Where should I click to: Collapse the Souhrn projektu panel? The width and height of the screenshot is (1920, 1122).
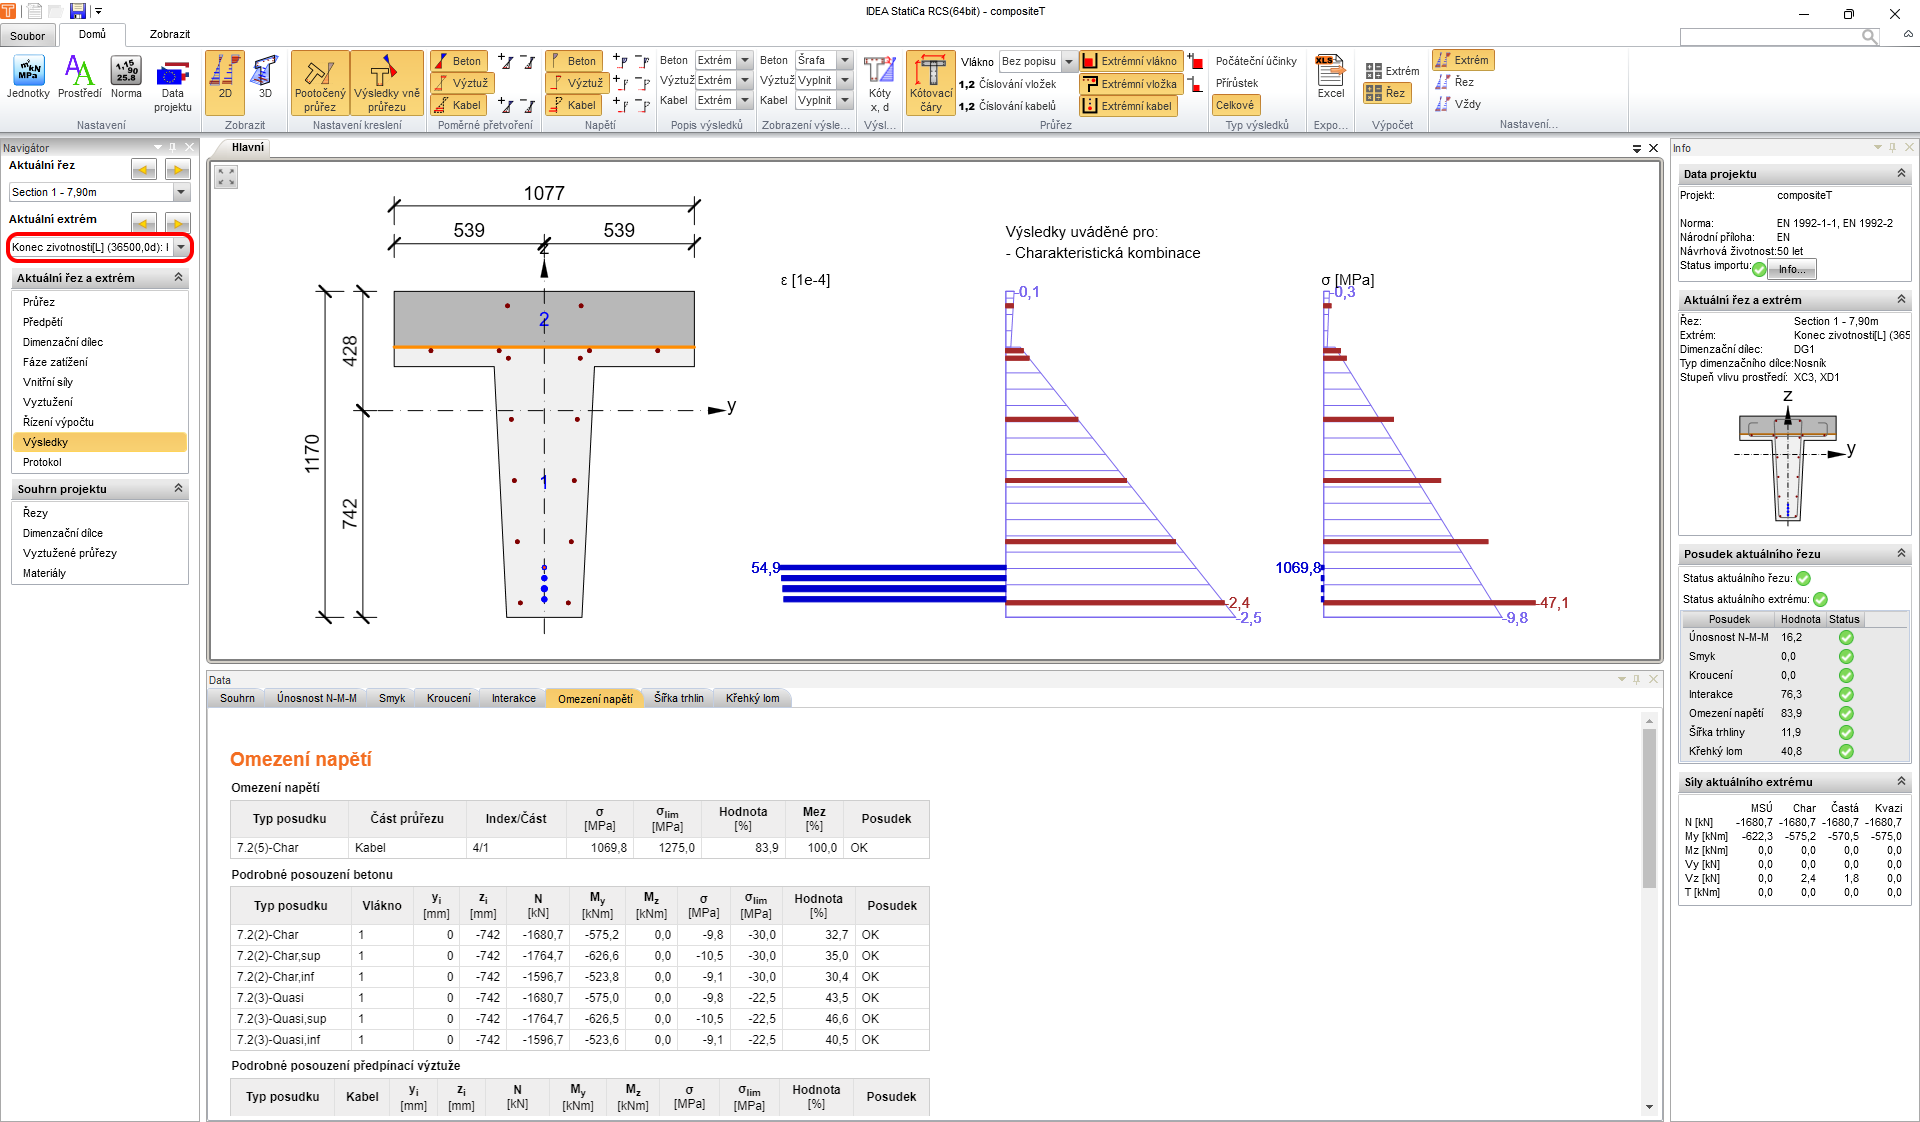(x=179, y=489)
